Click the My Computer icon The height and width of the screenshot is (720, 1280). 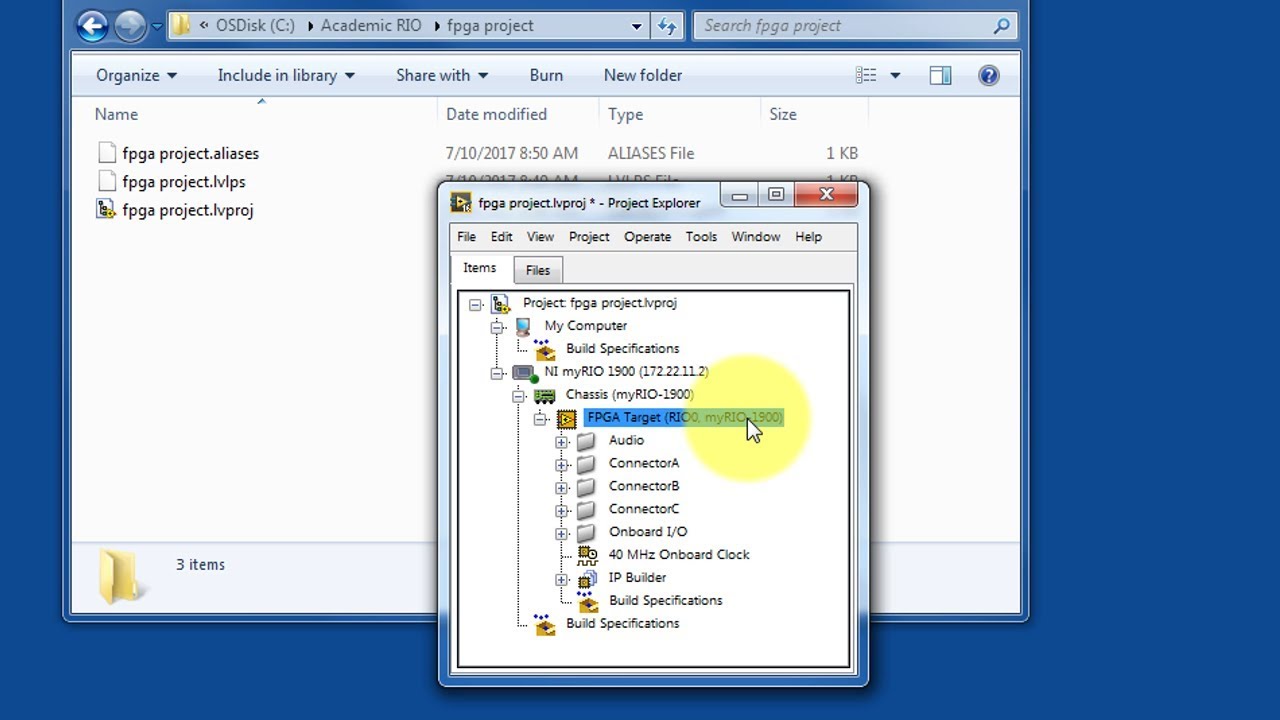click(x=523, y=326)
